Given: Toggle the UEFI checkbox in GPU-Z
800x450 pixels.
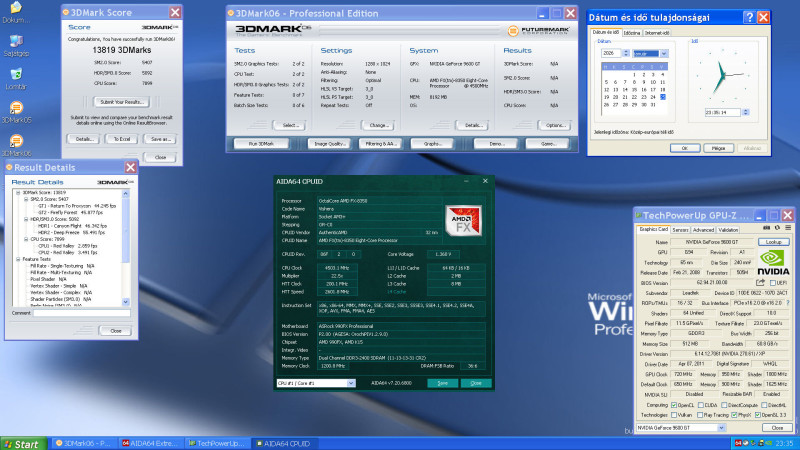Looking at the screenshot, I should [x=772, y=283].
